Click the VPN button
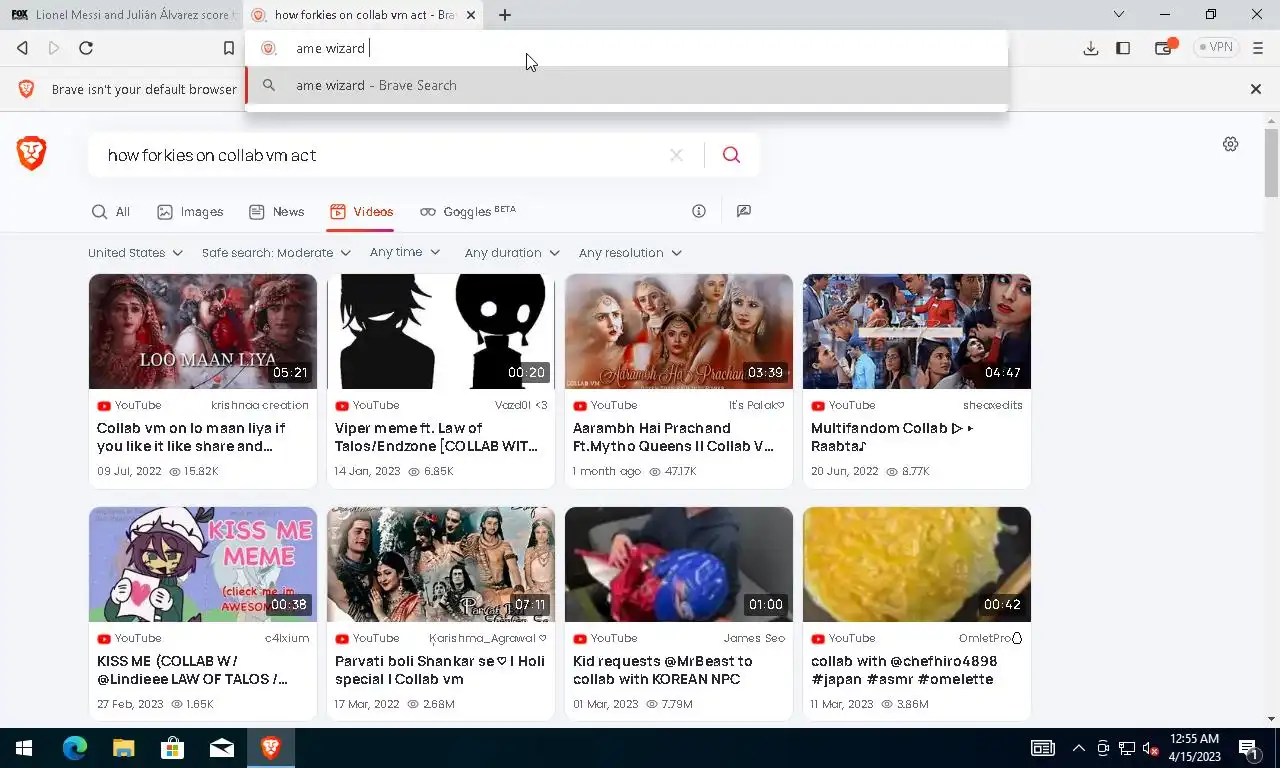Viewport: 1280px width, 768px height. (1216, 48)
